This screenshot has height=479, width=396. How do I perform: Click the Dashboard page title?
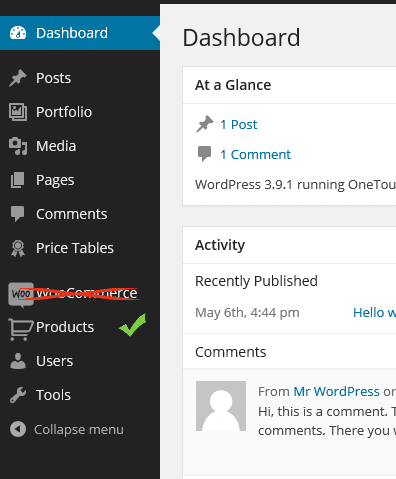pos(241,37)
